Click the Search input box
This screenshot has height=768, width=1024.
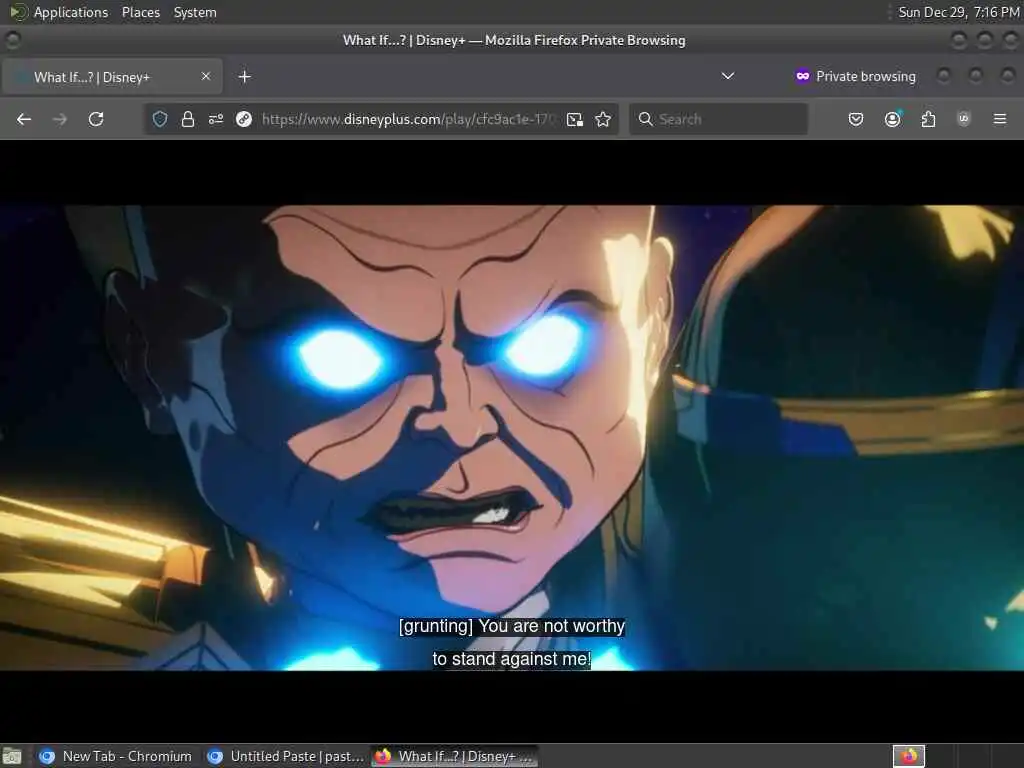(x=718, y=119)
